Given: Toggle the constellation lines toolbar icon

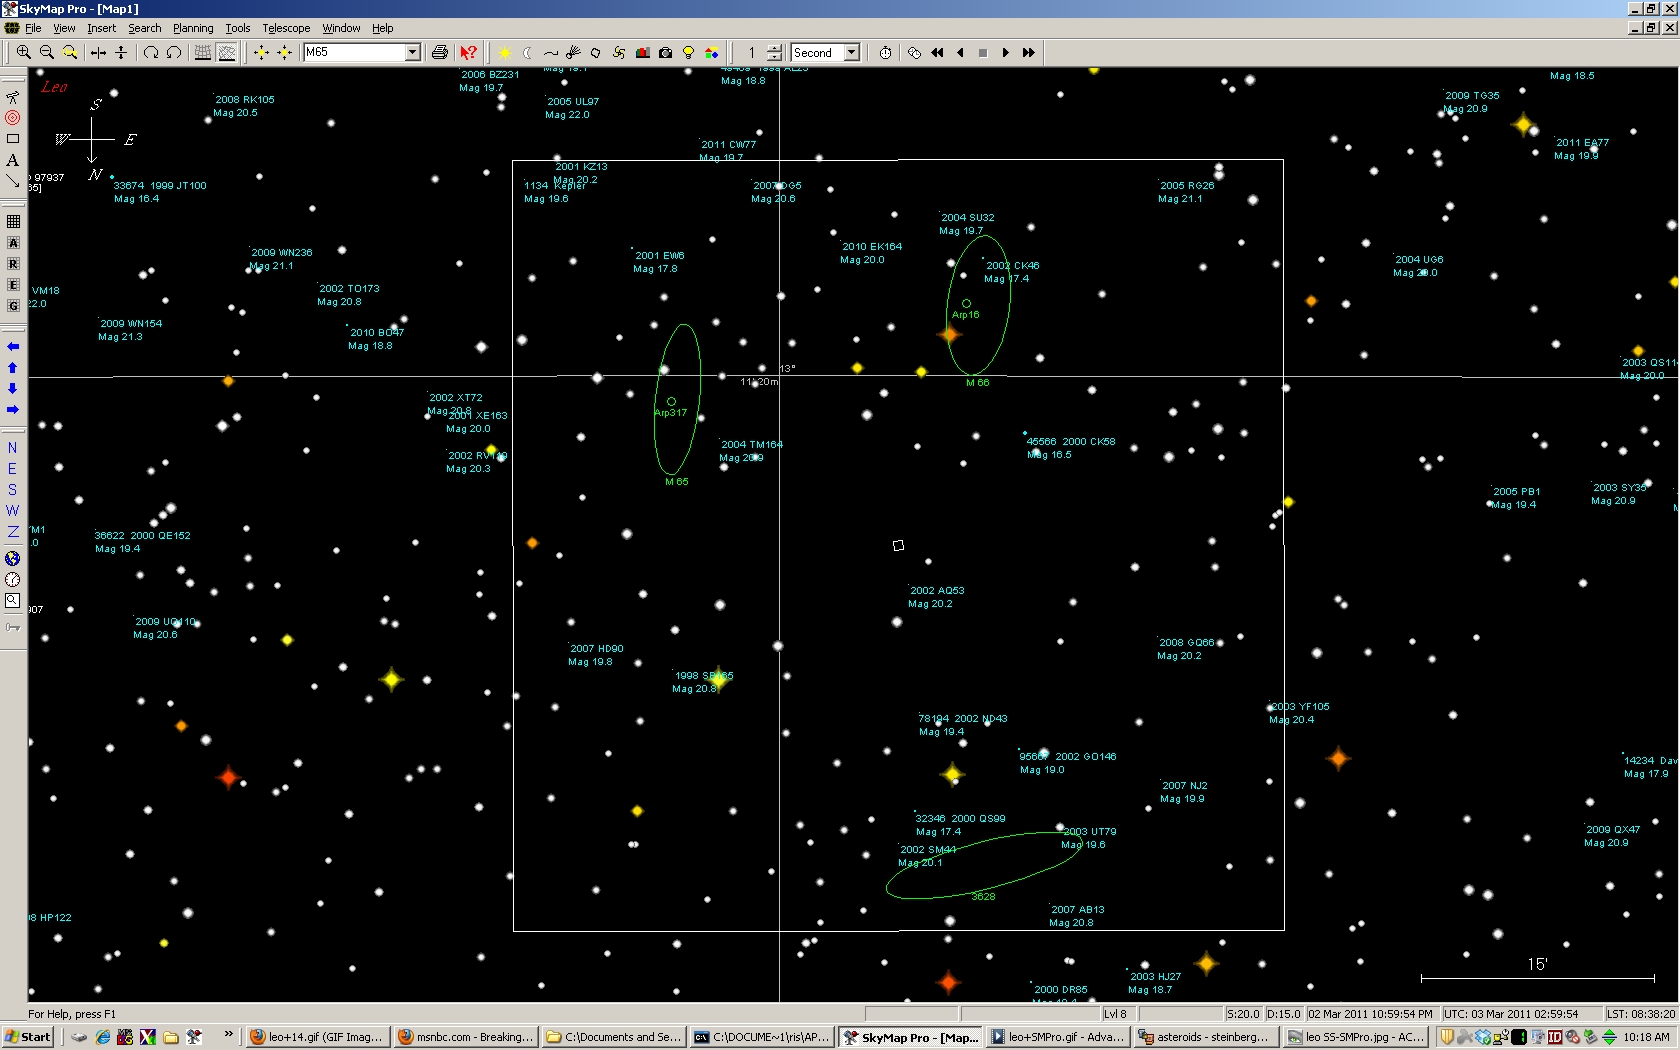Looking at the screenshot, I should click(227, 52).
